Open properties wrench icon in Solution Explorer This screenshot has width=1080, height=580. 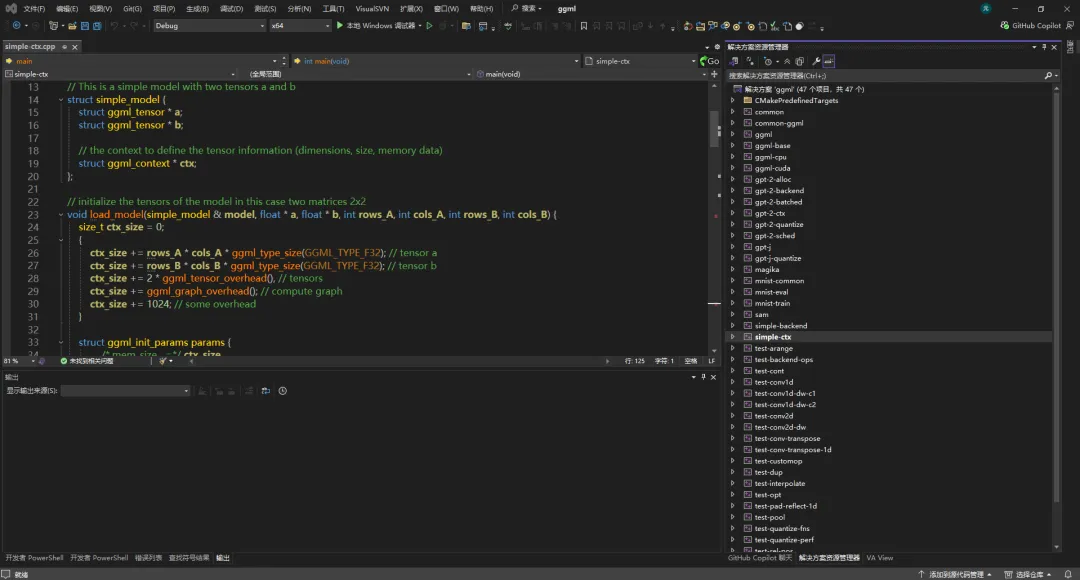click(x=816, y=61)
